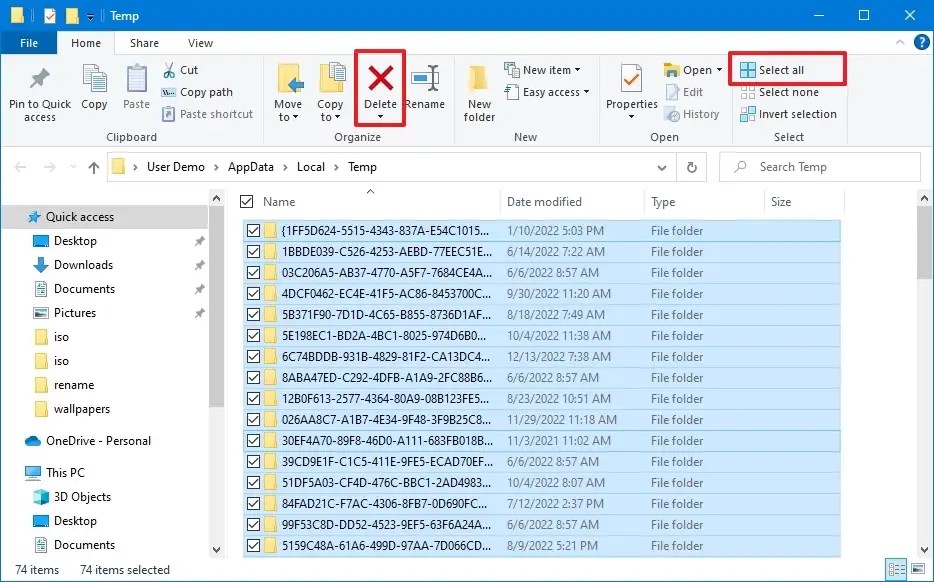Uncheck the checkbox next to folder 1BDDE039
The height and width of the screenshot is (582, 934).
coord(254,251)
